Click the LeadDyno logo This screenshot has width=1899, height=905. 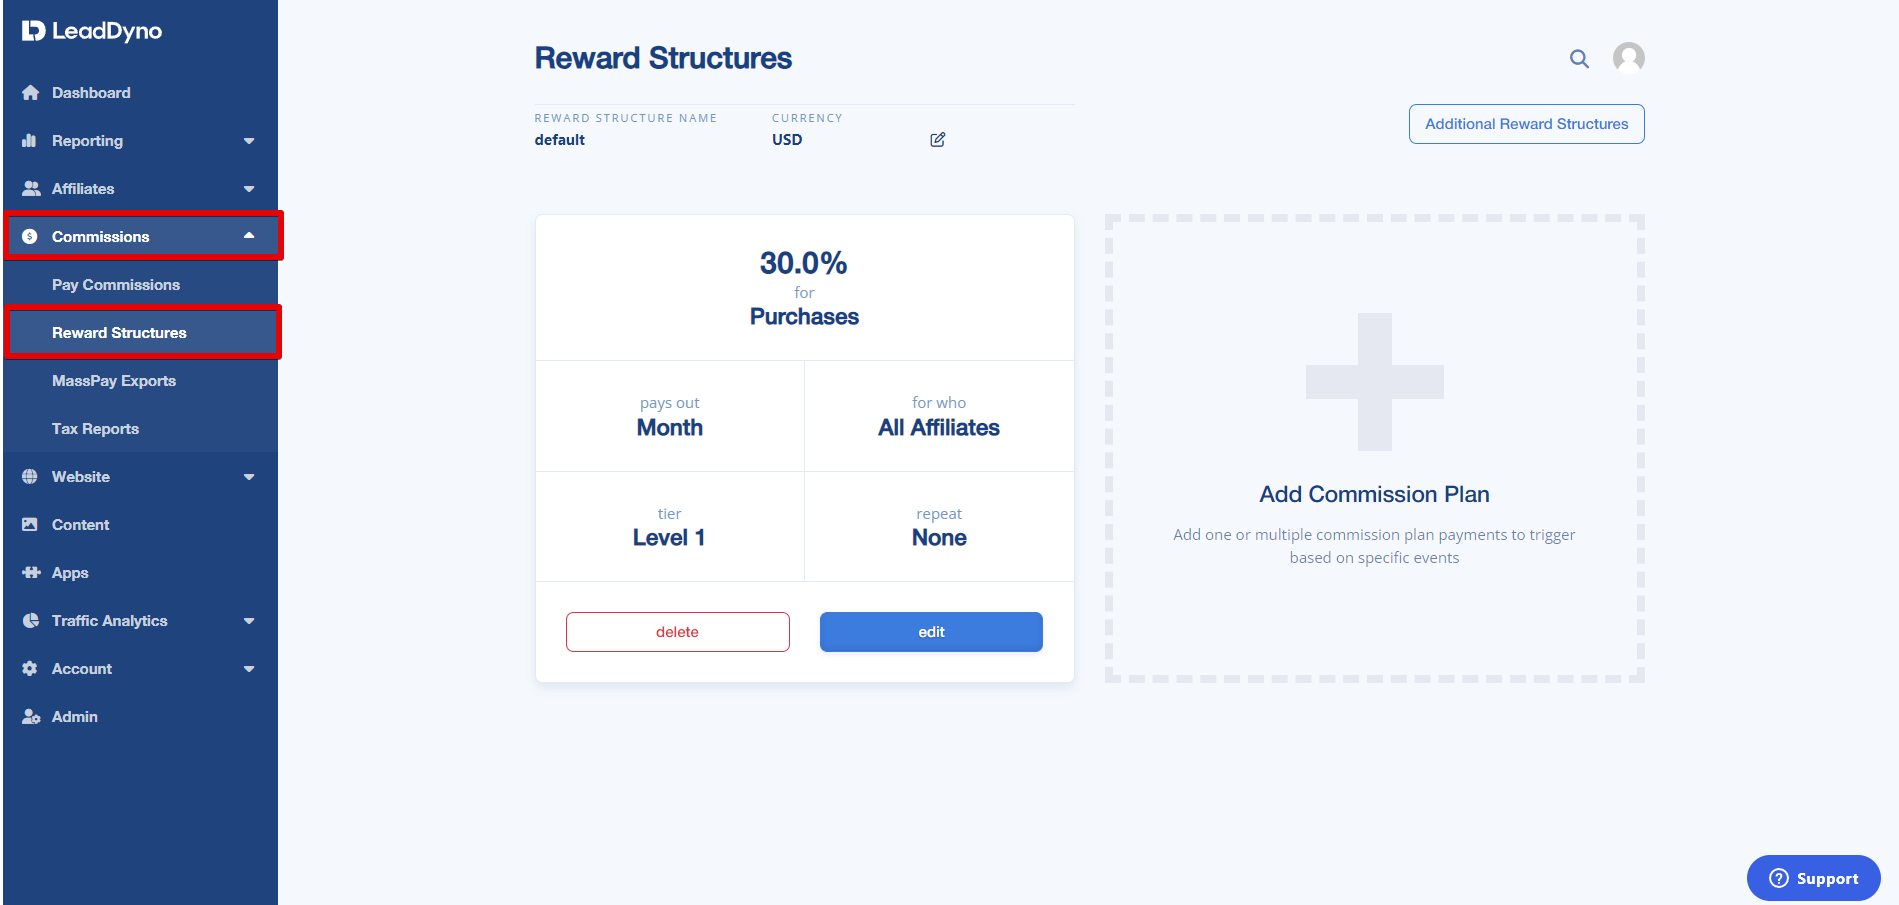point(92,31)
